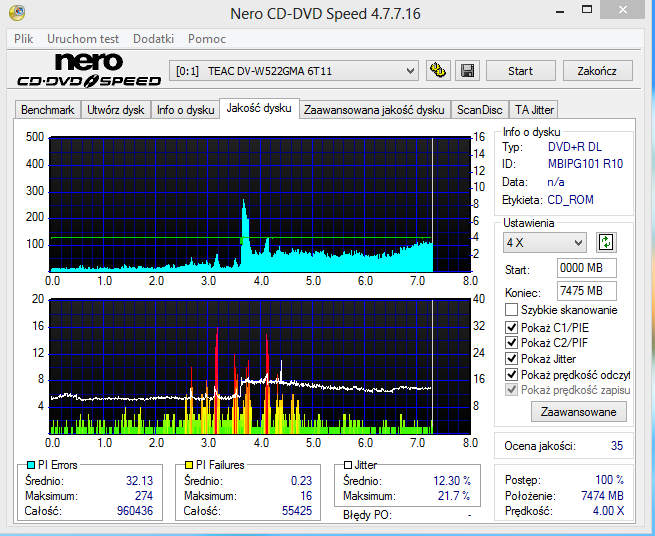Switch to the TA Jitter tab
Viewport: 655px width, 536px height.
(534, 110)
